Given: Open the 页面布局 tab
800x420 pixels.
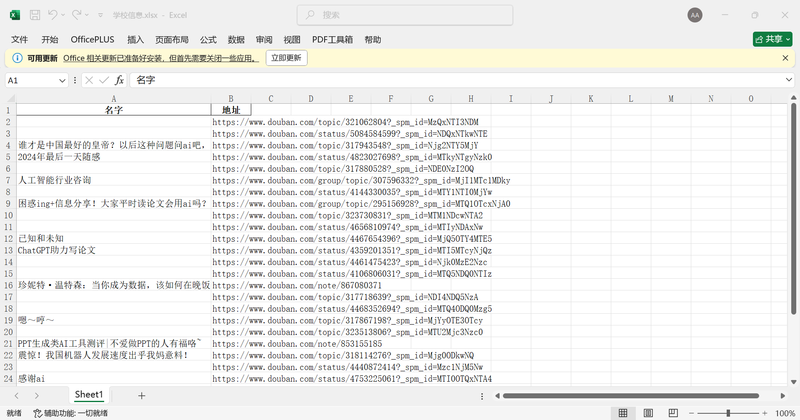Looking at the screenshot, I should 172,39.
